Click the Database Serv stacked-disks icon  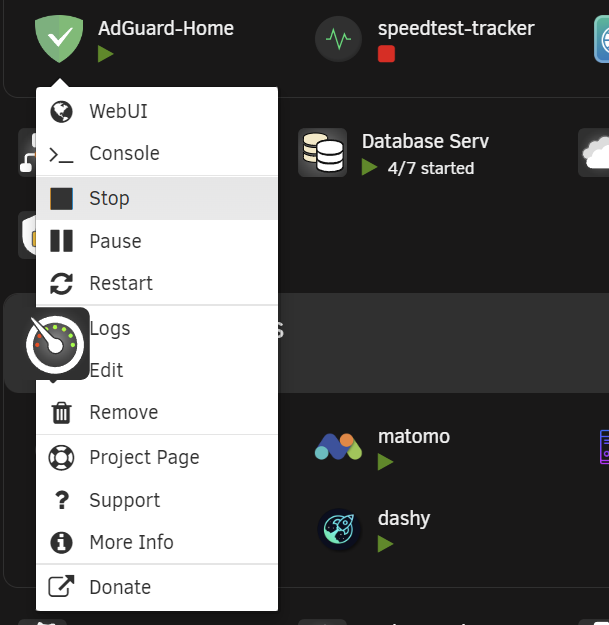tap(322, 152)
